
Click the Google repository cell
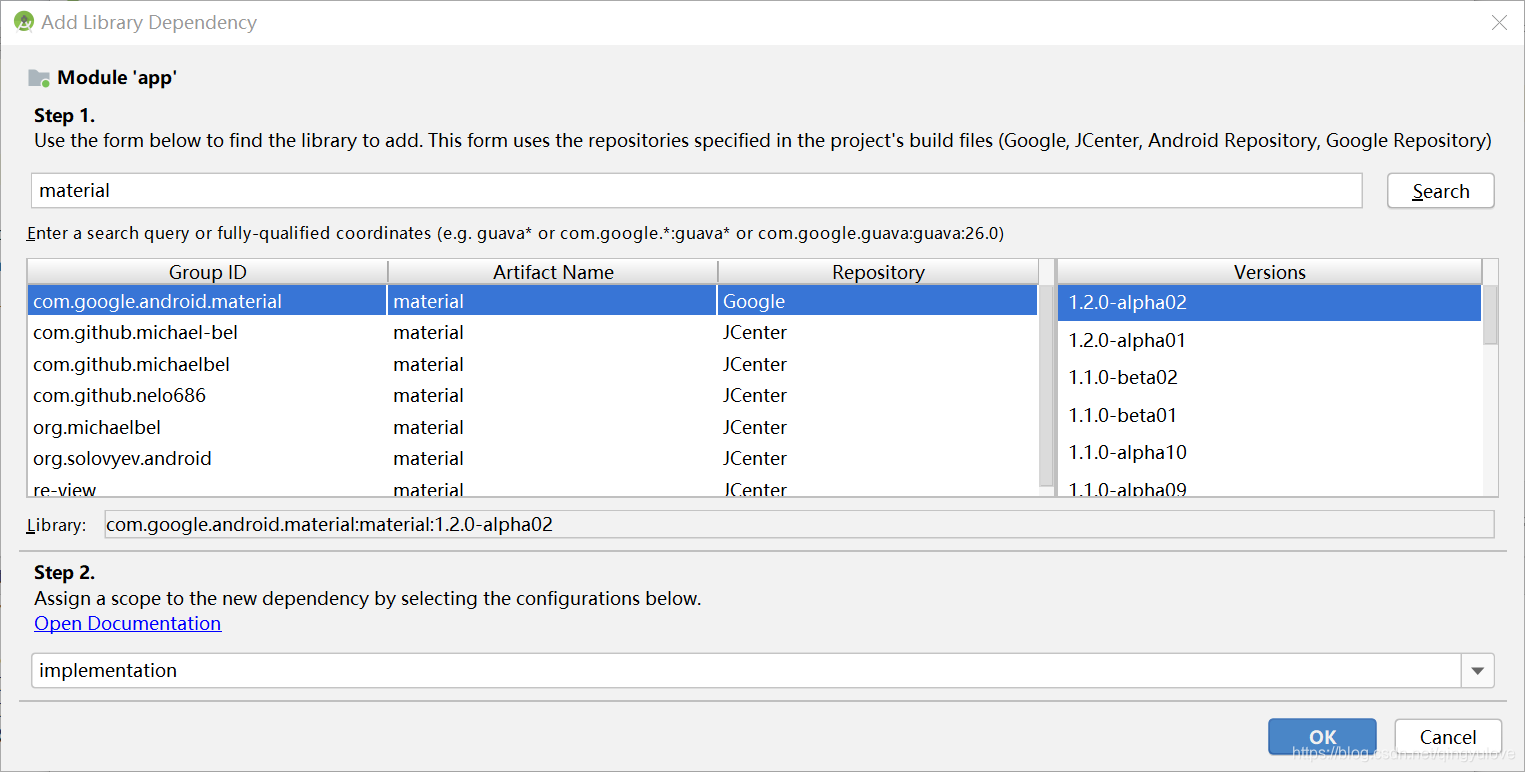(x=878, y=301)
